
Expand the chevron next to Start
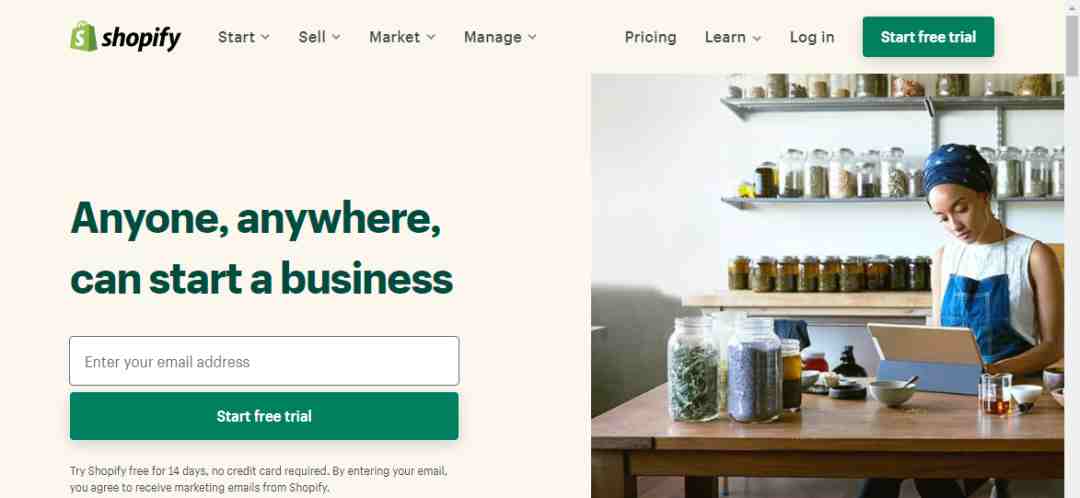(265, 37)
